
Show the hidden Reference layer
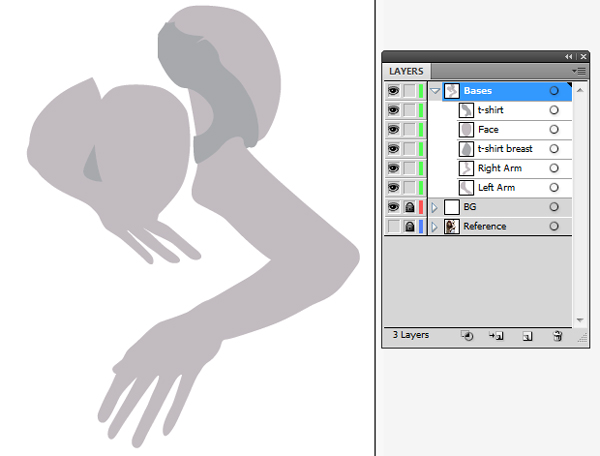(393, 226)
